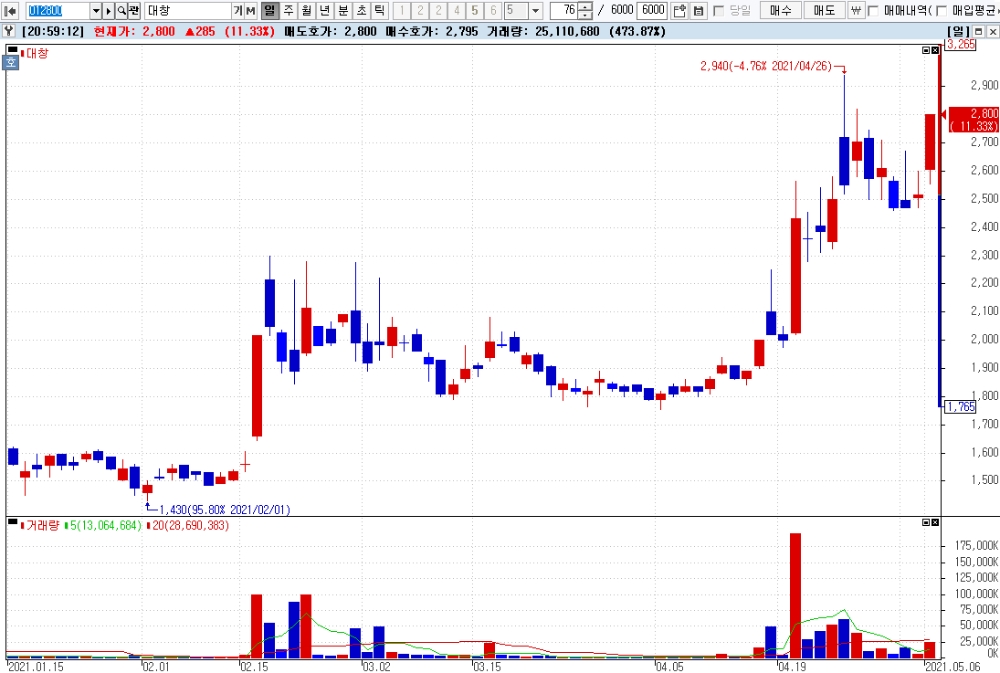Toggle the 매입평균 checkbox
This screenshot has width=1000, height=673.
(x=941, y=10)
